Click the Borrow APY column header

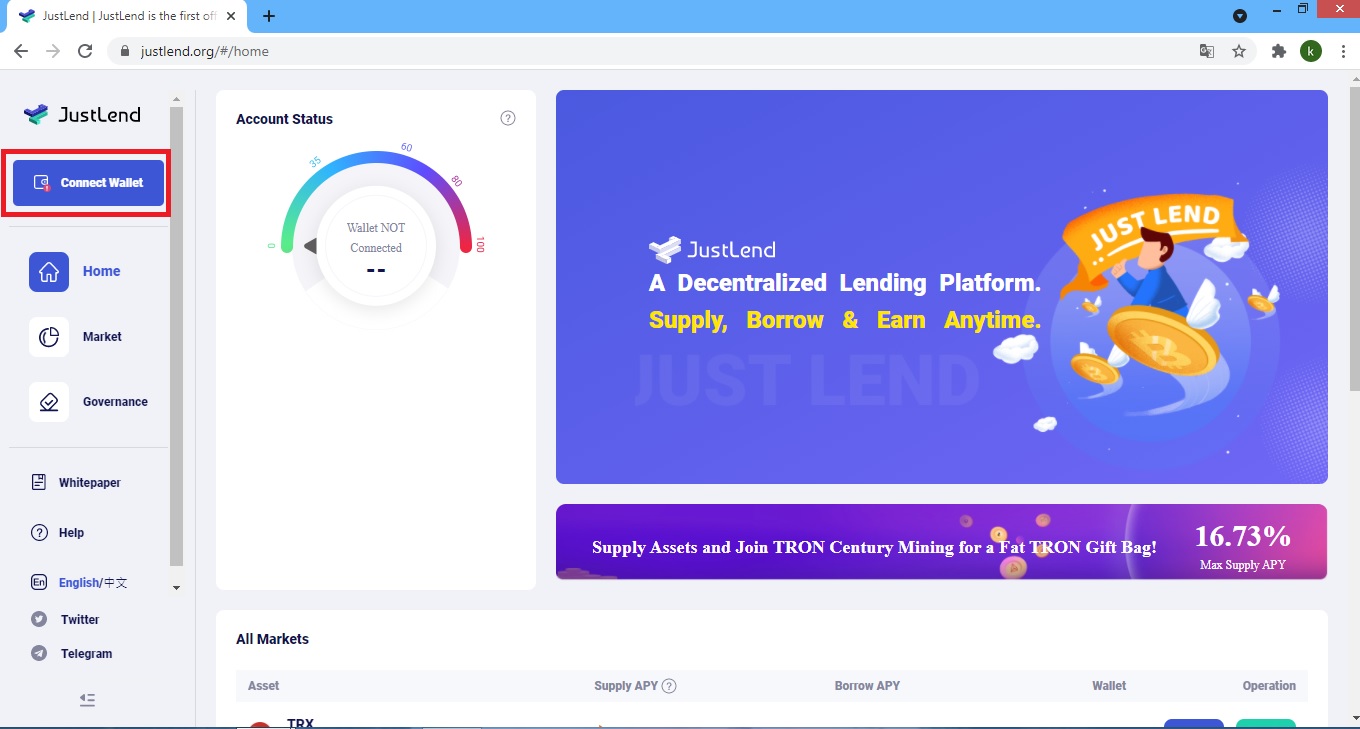pos(867,686)
